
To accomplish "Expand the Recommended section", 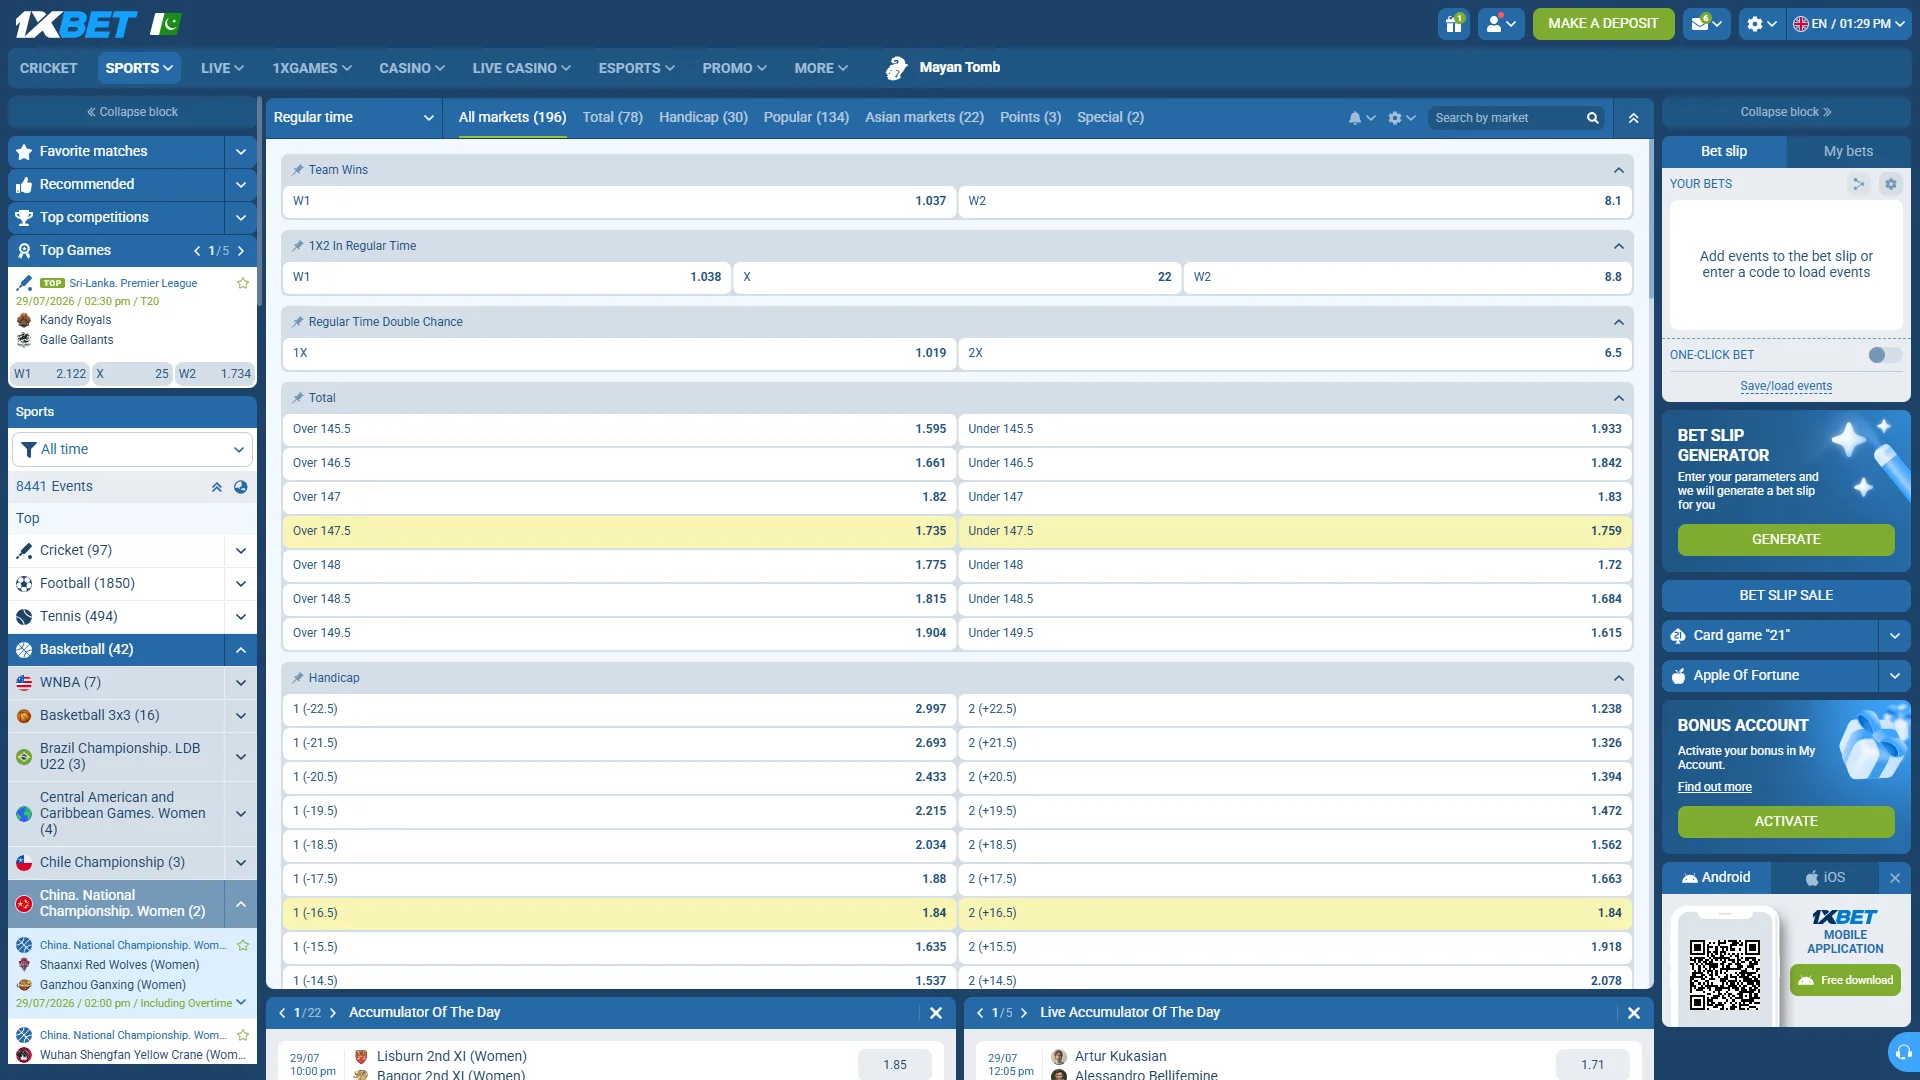I will tap(240, 185).
